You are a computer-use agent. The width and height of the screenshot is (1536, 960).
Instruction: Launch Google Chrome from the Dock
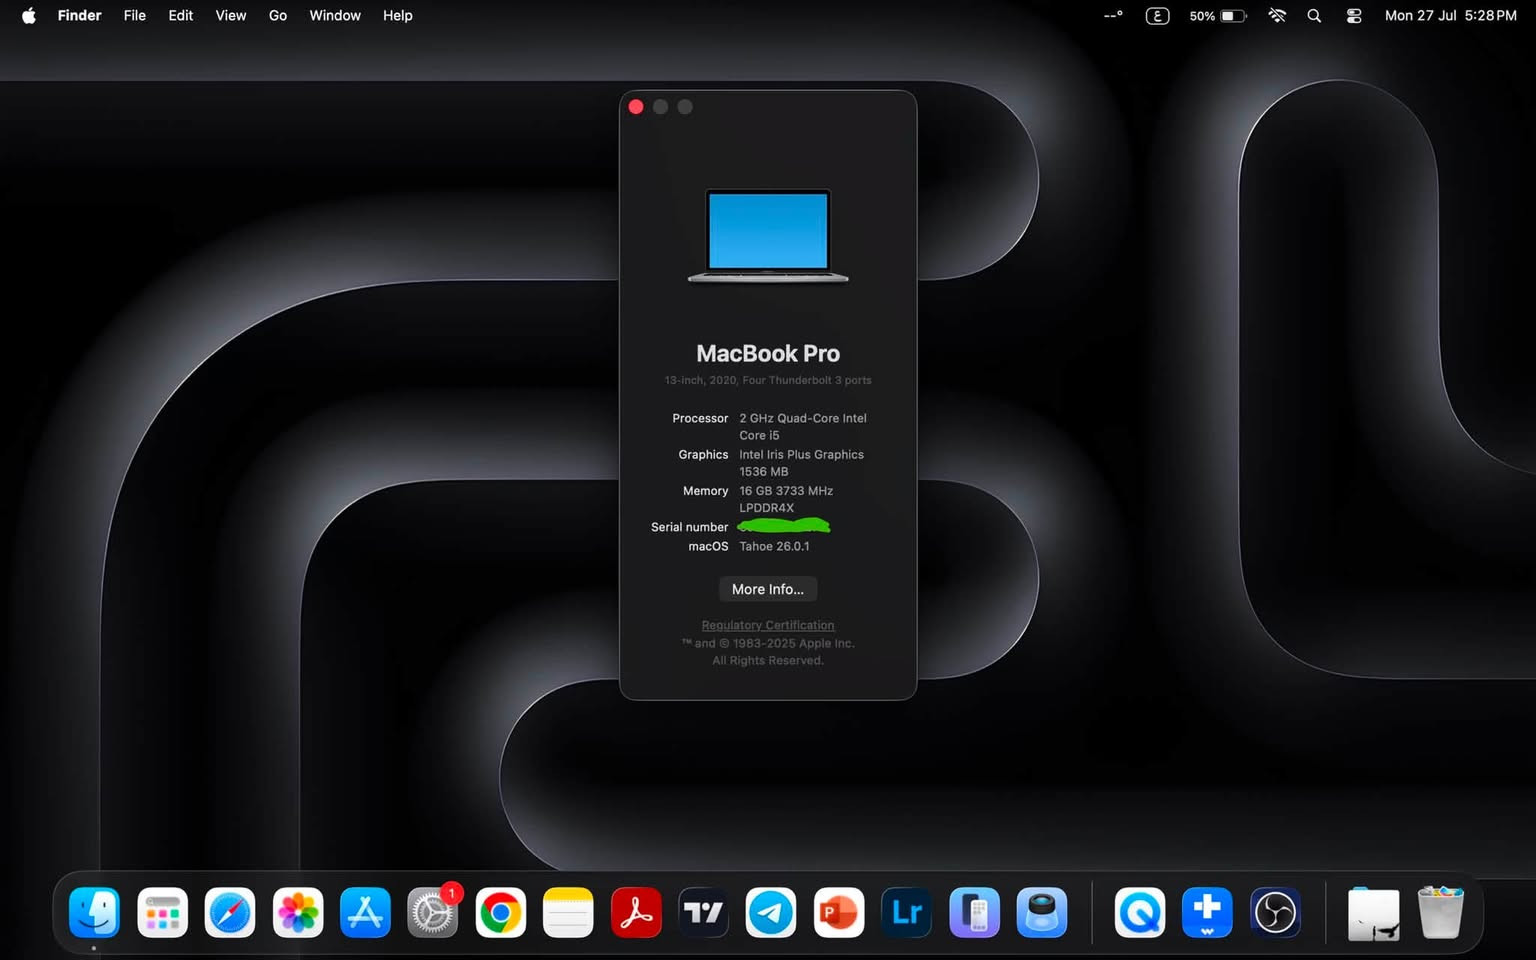click(x=501, y=912)
